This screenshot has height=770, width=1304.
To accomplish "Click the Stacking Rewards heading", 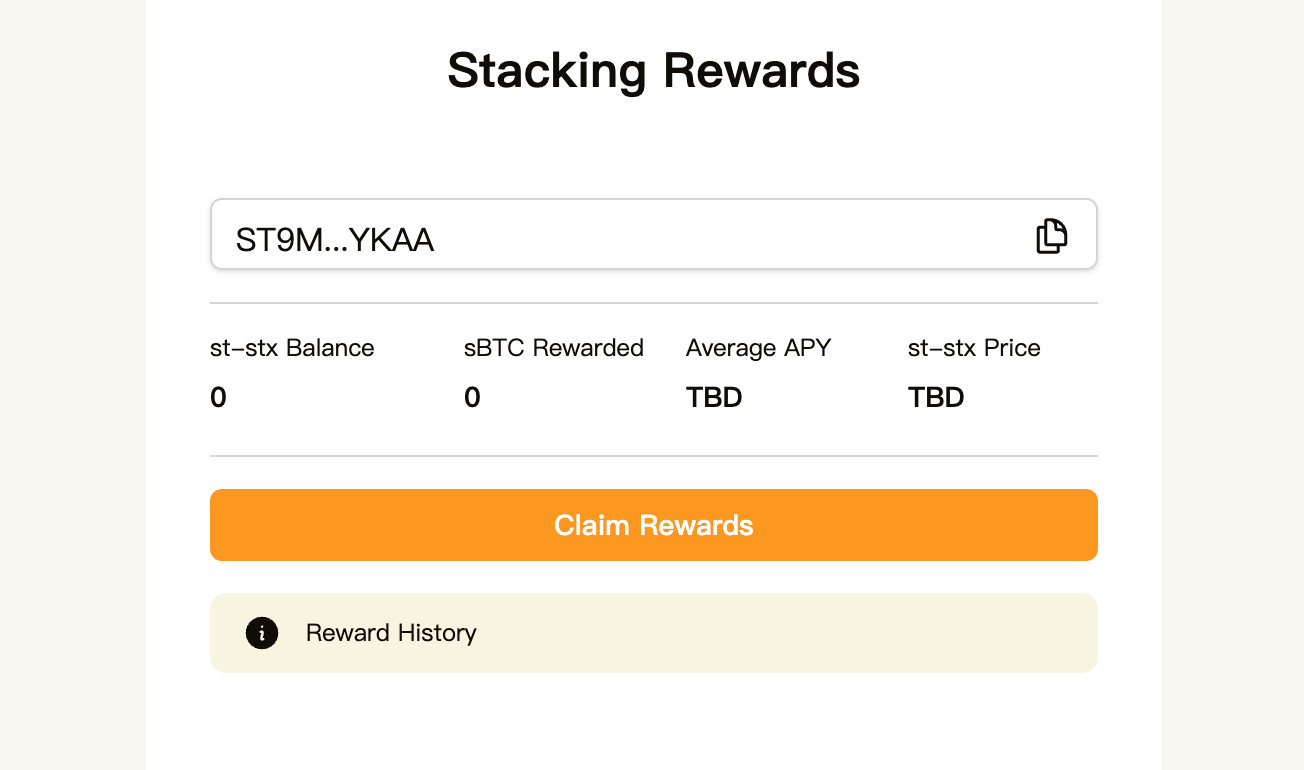I will coord(653,71).
